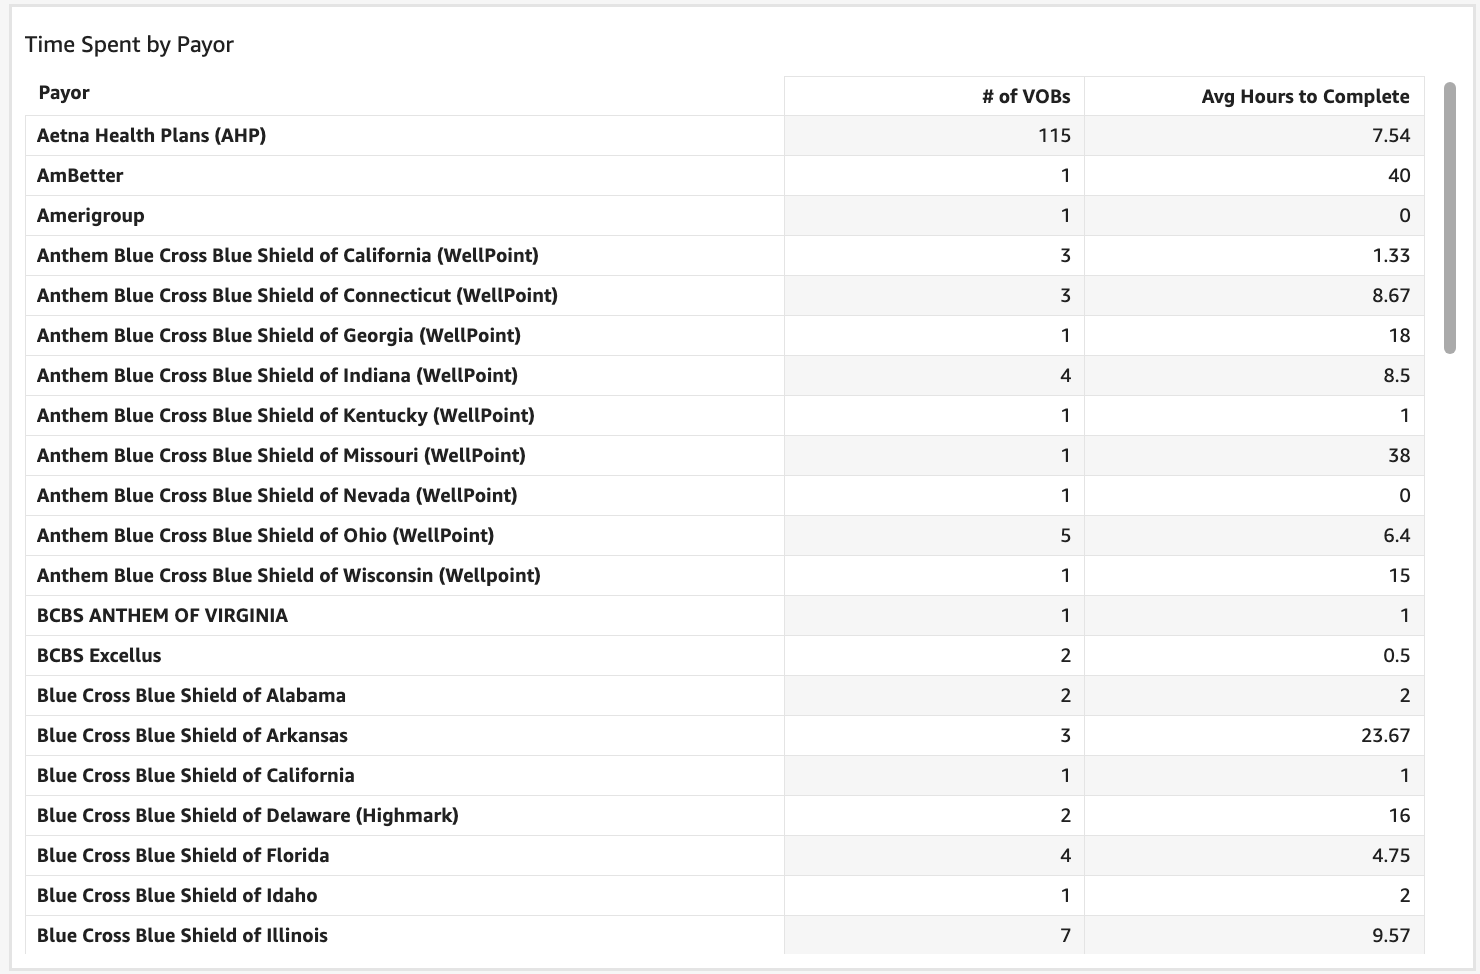
Task: Sort by # of VOBs column header
Action: pyautogui.click(x=1025, y=96)
